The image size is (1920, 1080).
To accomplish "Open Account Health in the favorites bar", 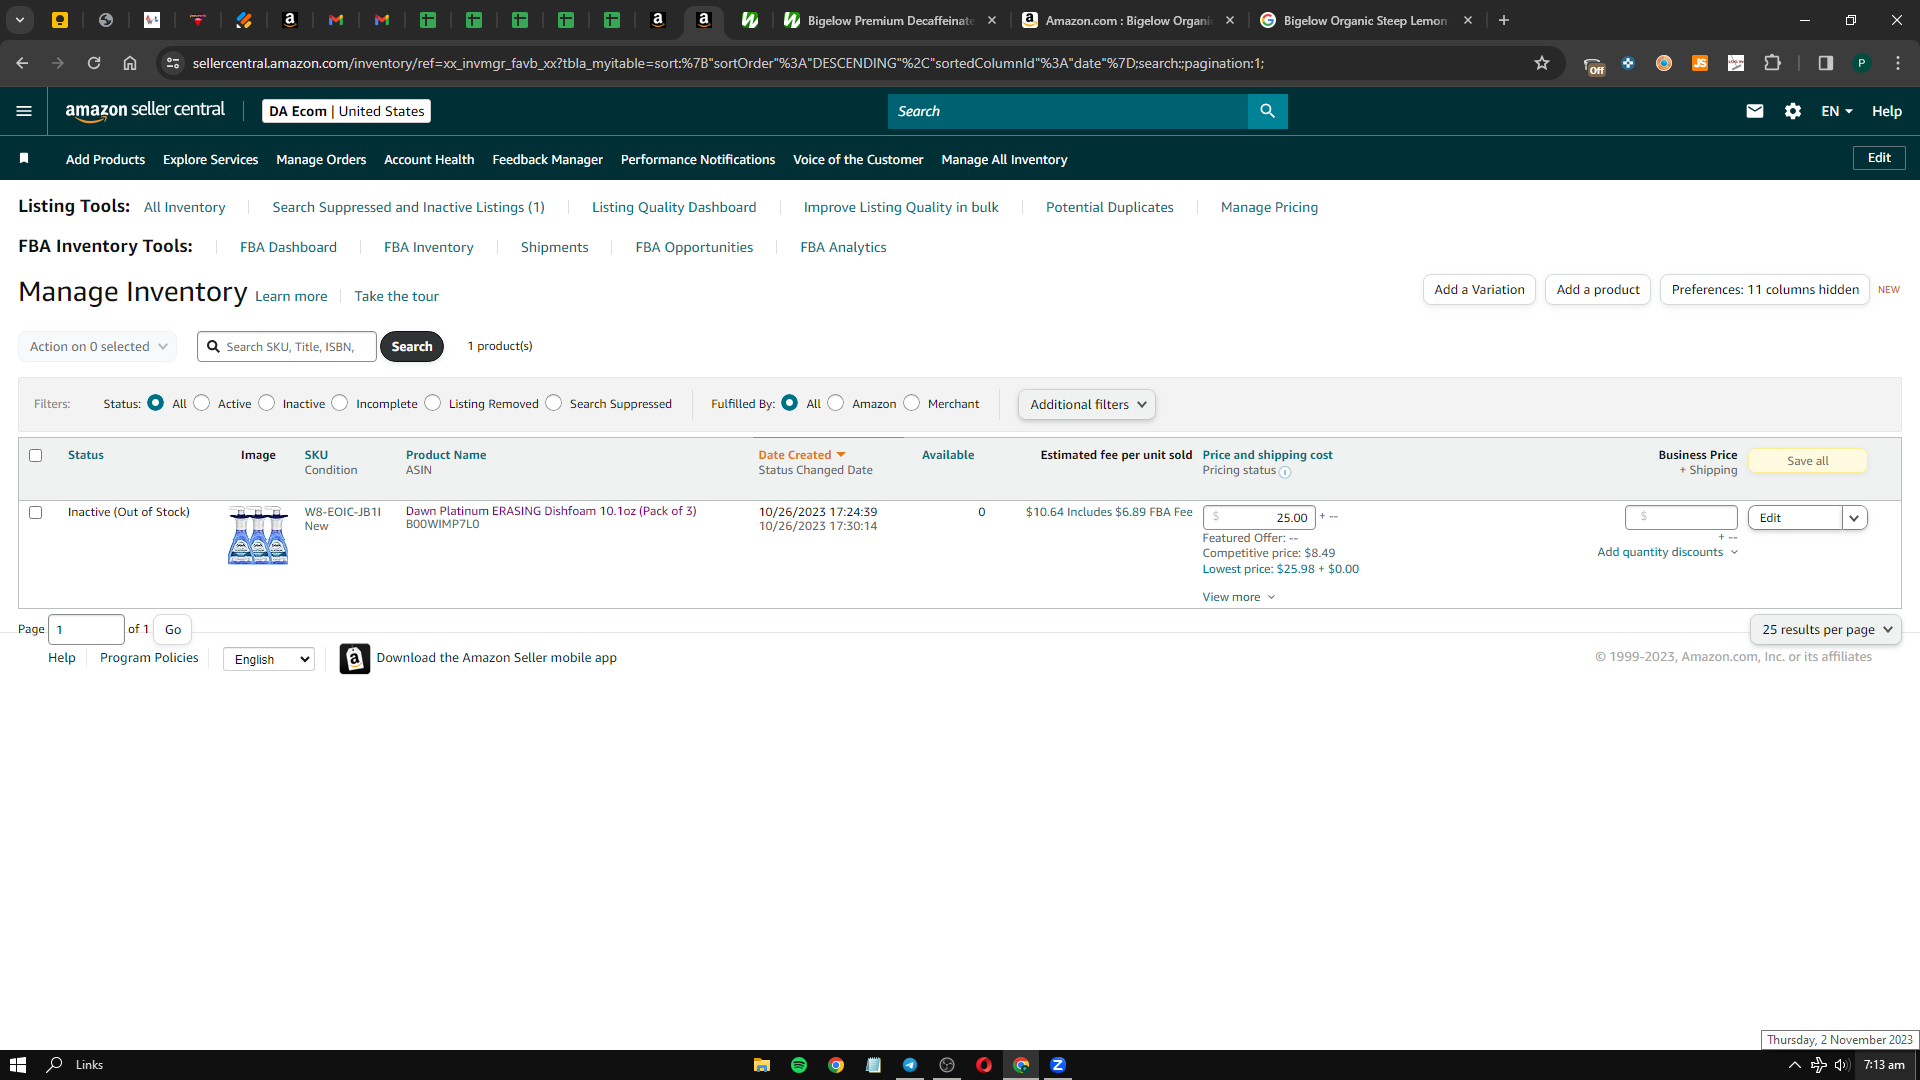I will pos(429,160).
